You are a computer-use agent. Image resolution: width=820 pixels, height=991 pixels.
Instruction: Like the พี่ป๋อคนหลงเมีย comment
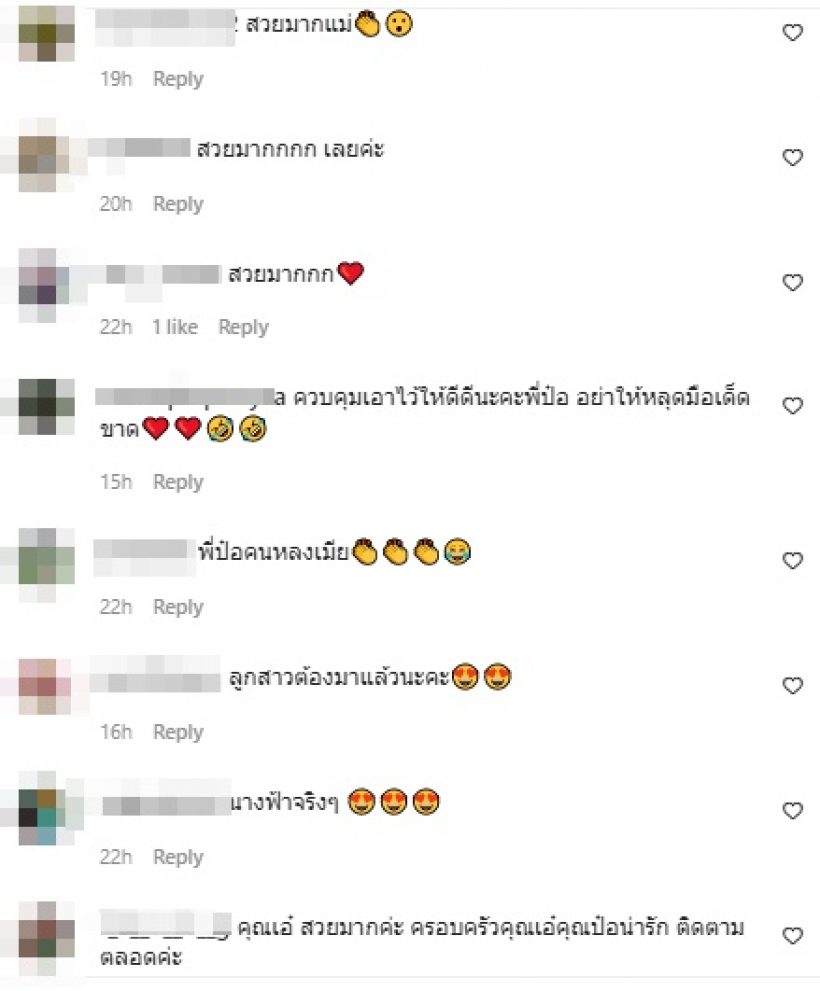[792, 561]
